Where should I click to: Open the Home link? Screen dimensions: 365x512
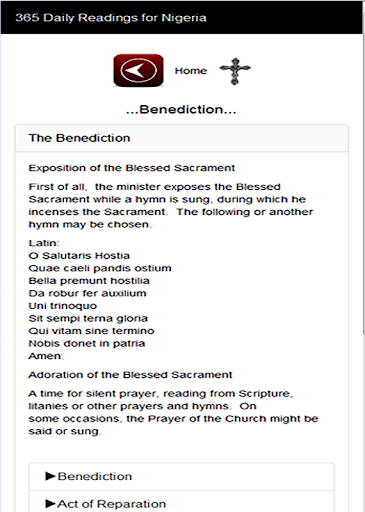coord(191,71)
